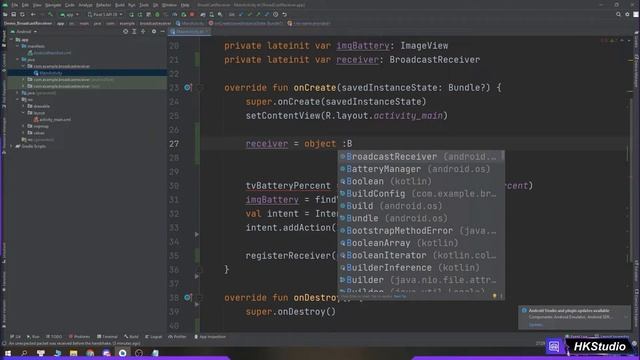This screenshot has height=360, width=640.
Task: Expand the mipmap folder node
Action: [24, 126]
